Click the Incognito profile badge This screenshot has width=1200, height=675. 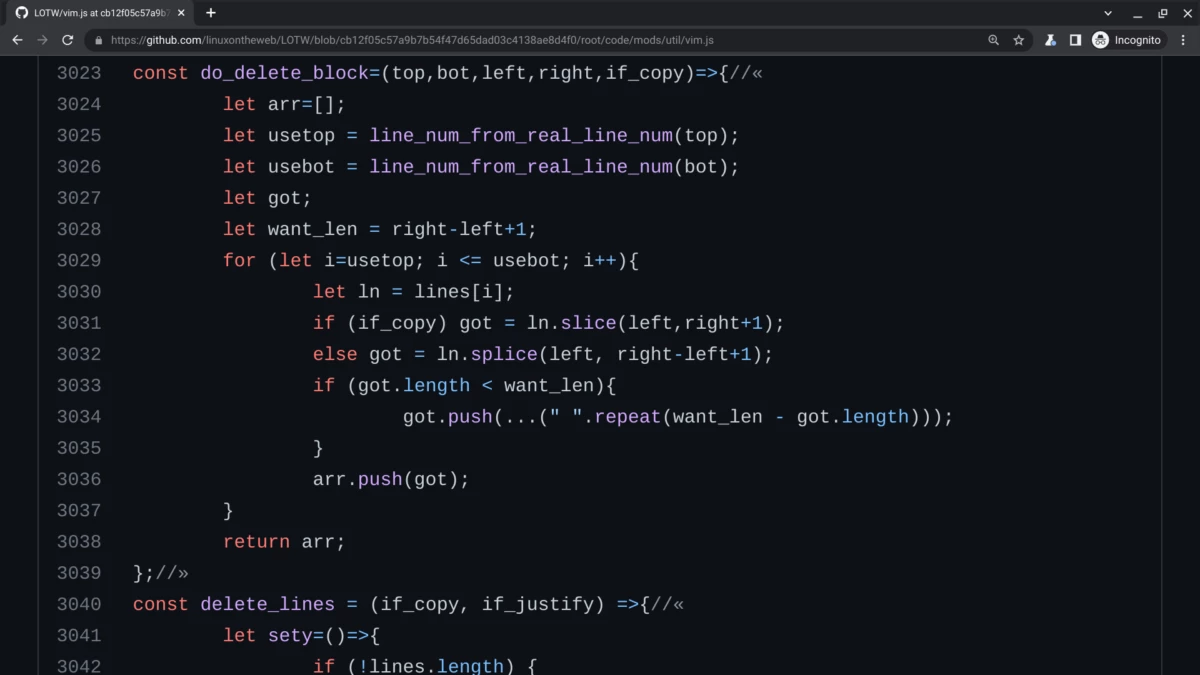pyautogui.click(x=1128, y=40)
